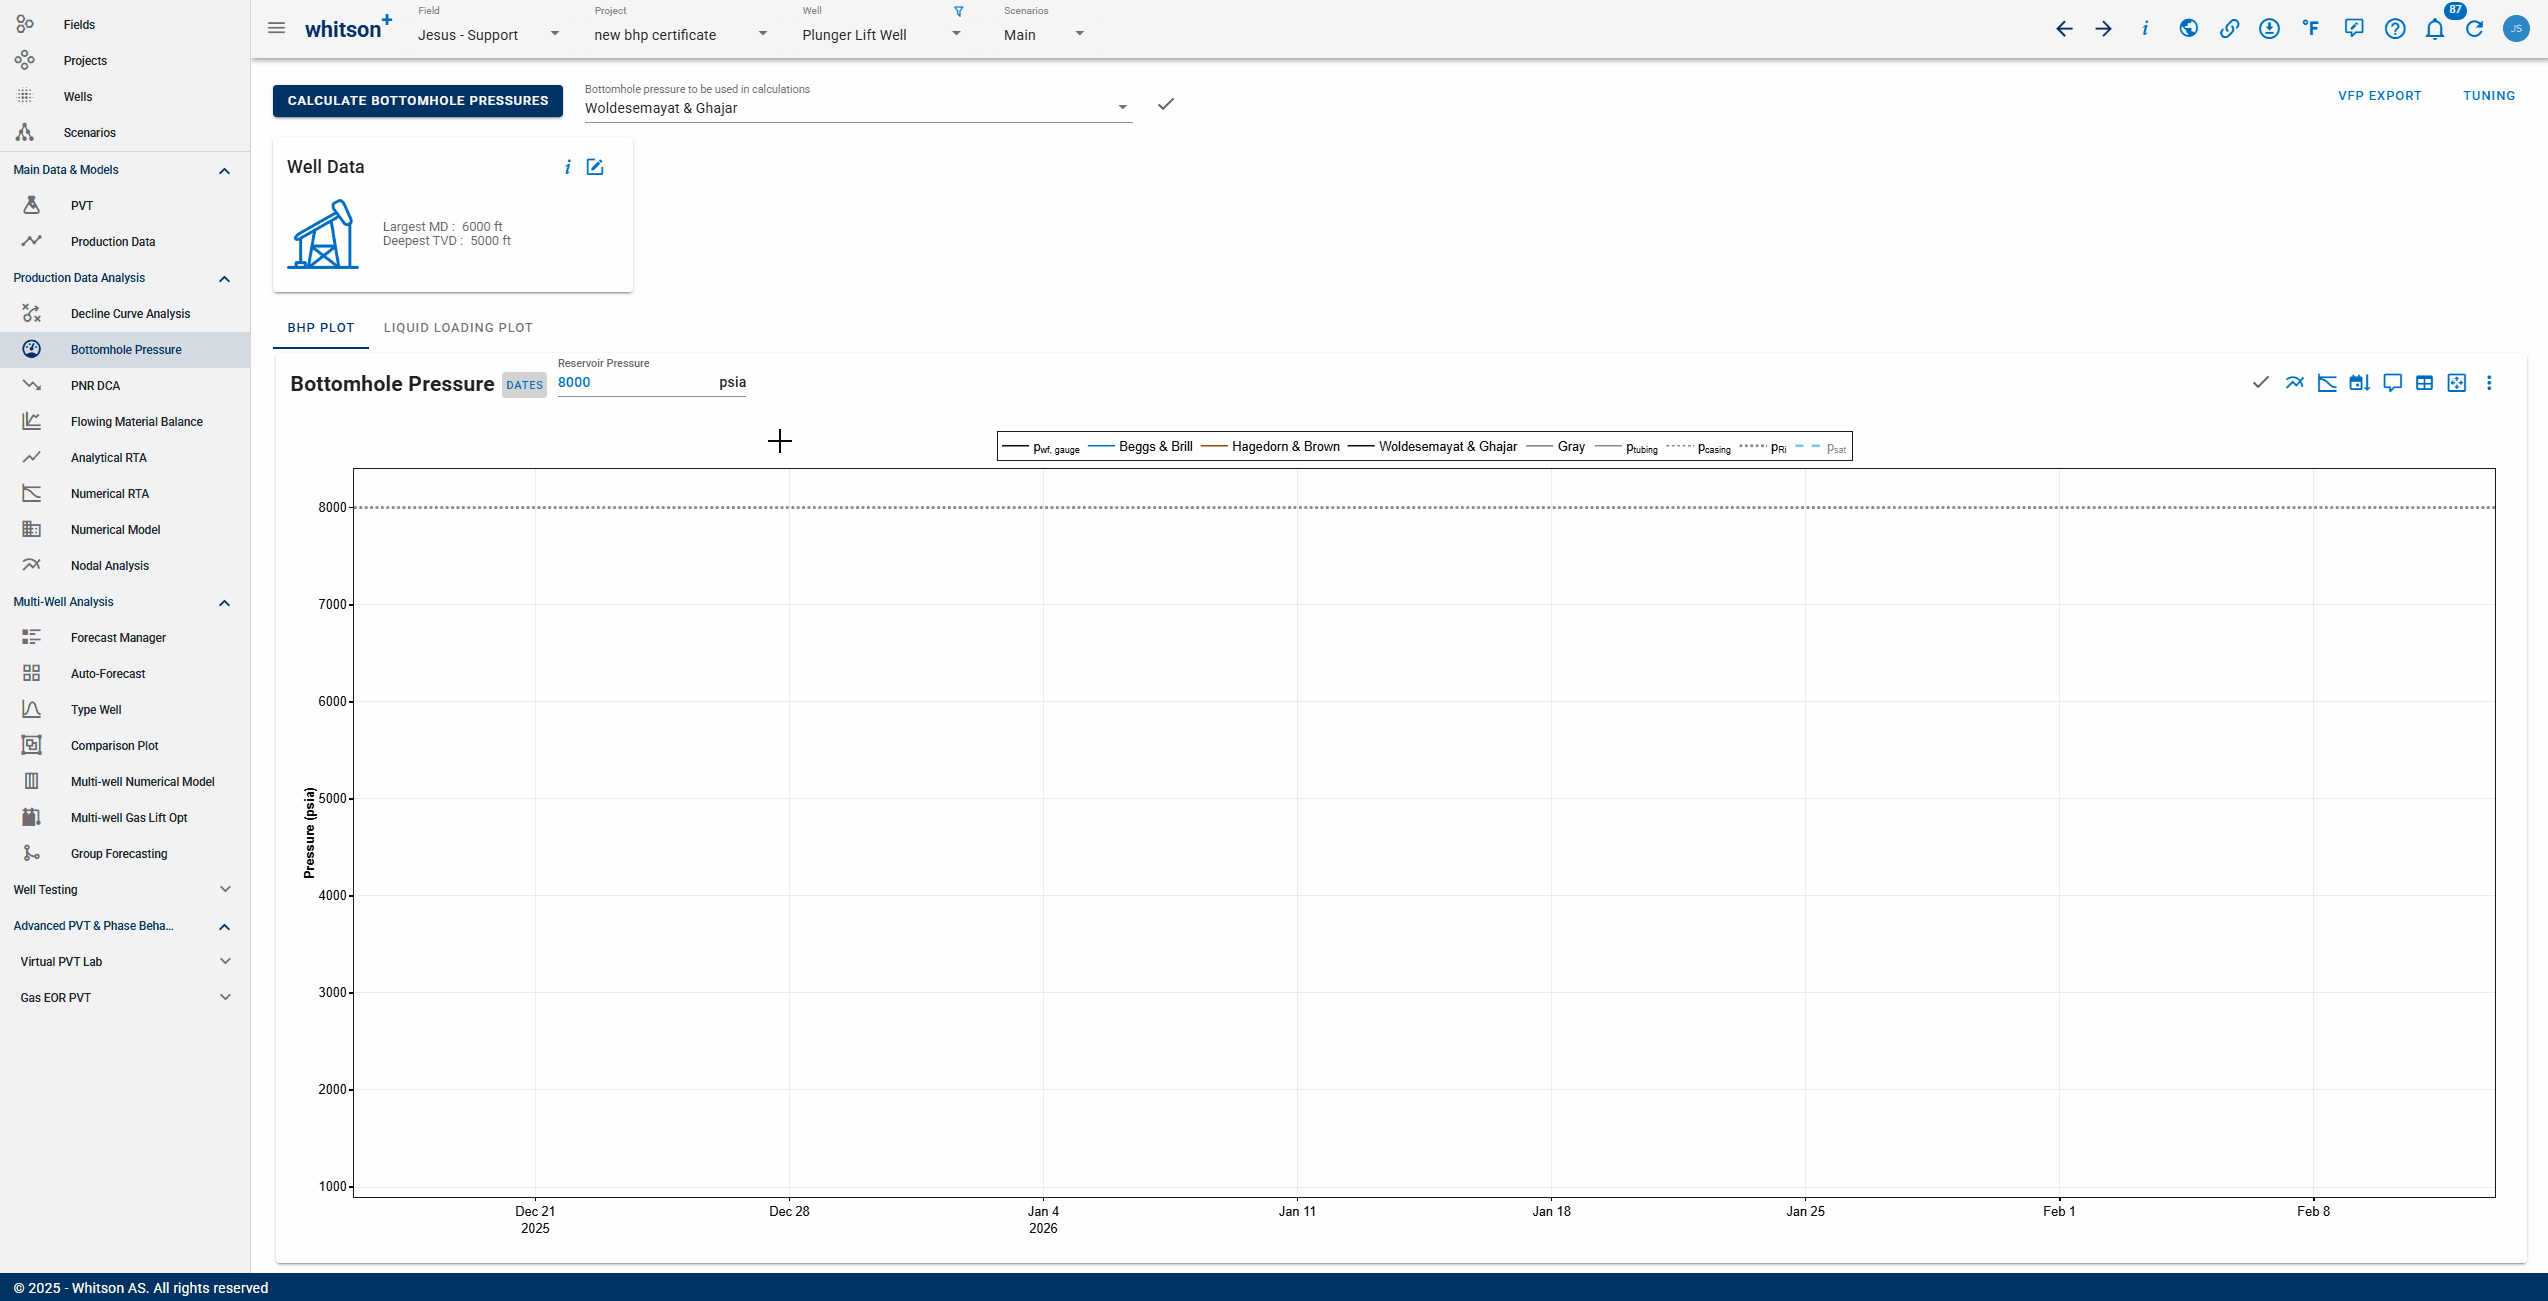Open Nodal Analysis in the sidebar
Screen dimensions: 2548x1301
pyautogui.click(x=110, y=566)
